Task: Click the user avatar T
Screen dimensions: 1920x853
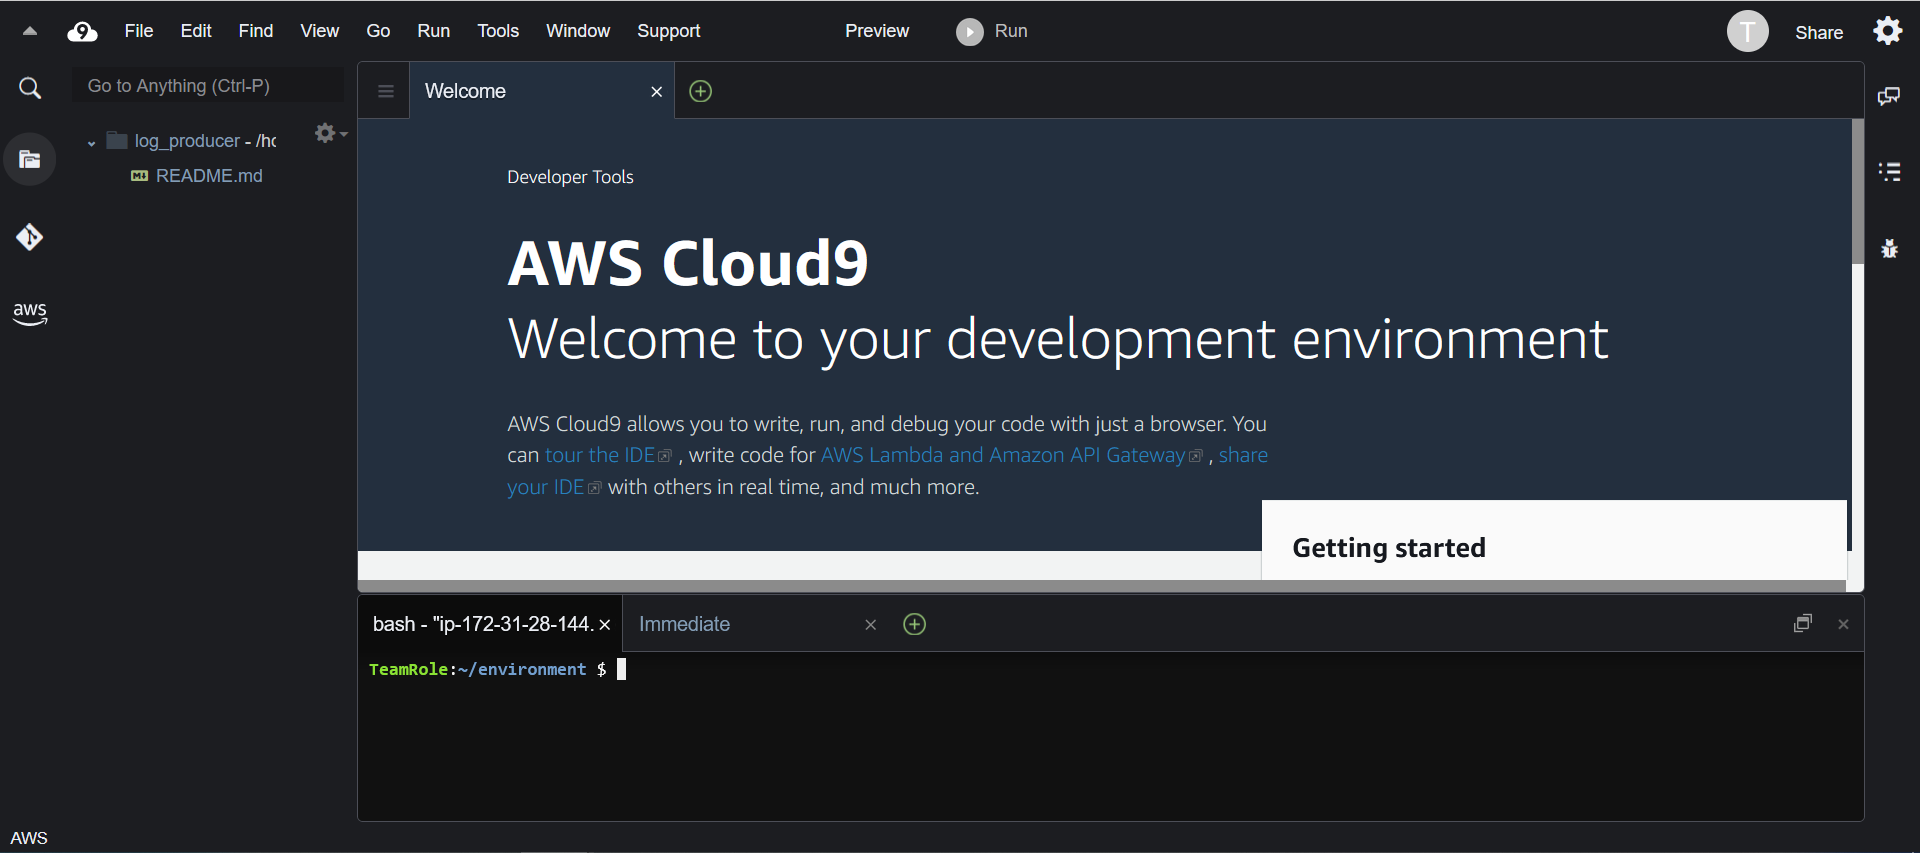Action: pyautogui.click(x=1747, y=31)
